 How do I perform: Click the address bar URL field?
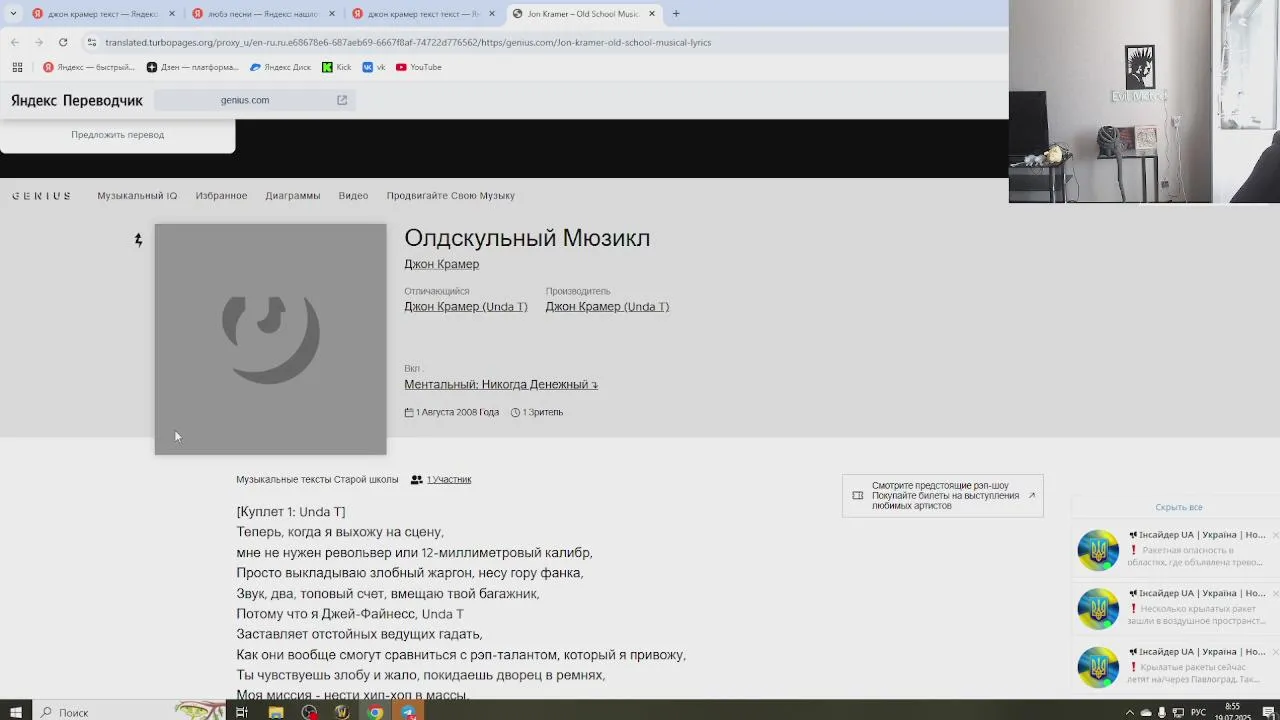[540, 42]
